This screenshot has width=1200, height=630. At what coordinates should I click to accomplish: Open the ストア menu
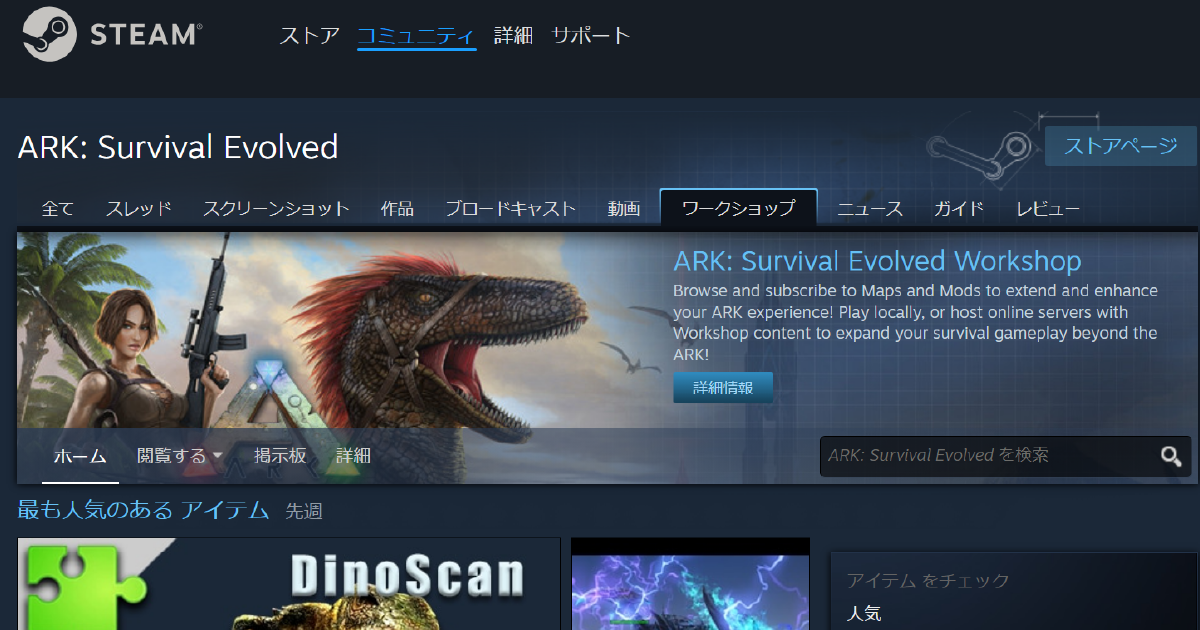click(x=309, y=36)
